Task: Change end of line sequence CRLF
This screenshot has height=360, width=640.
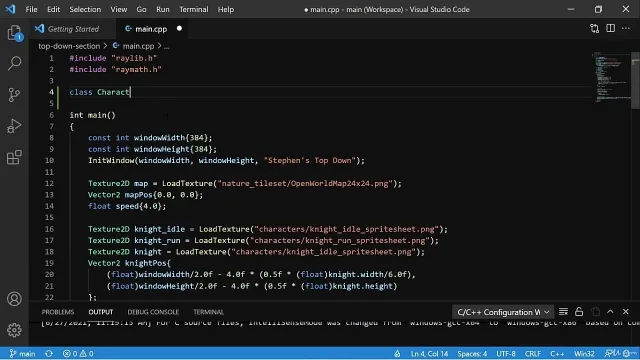Action: coord(533,353)
